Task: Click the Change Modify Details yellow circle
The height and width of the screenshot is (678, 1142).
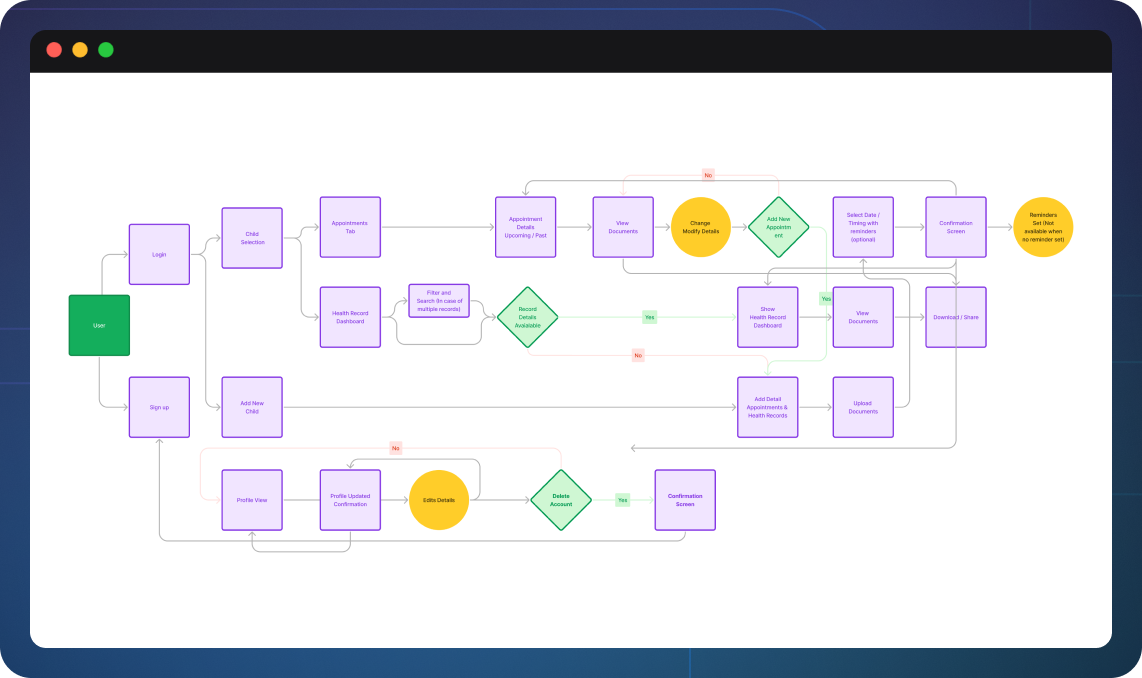Action: [x=700, y=227]
